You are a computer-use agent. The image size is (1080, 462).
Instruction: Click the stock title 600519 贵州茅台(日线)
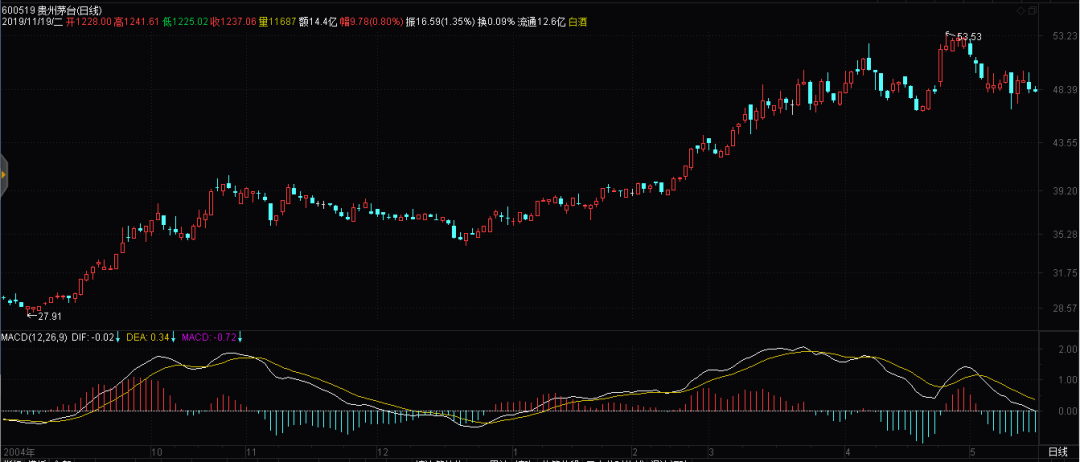pyautogui.click(x=50, y=11)
